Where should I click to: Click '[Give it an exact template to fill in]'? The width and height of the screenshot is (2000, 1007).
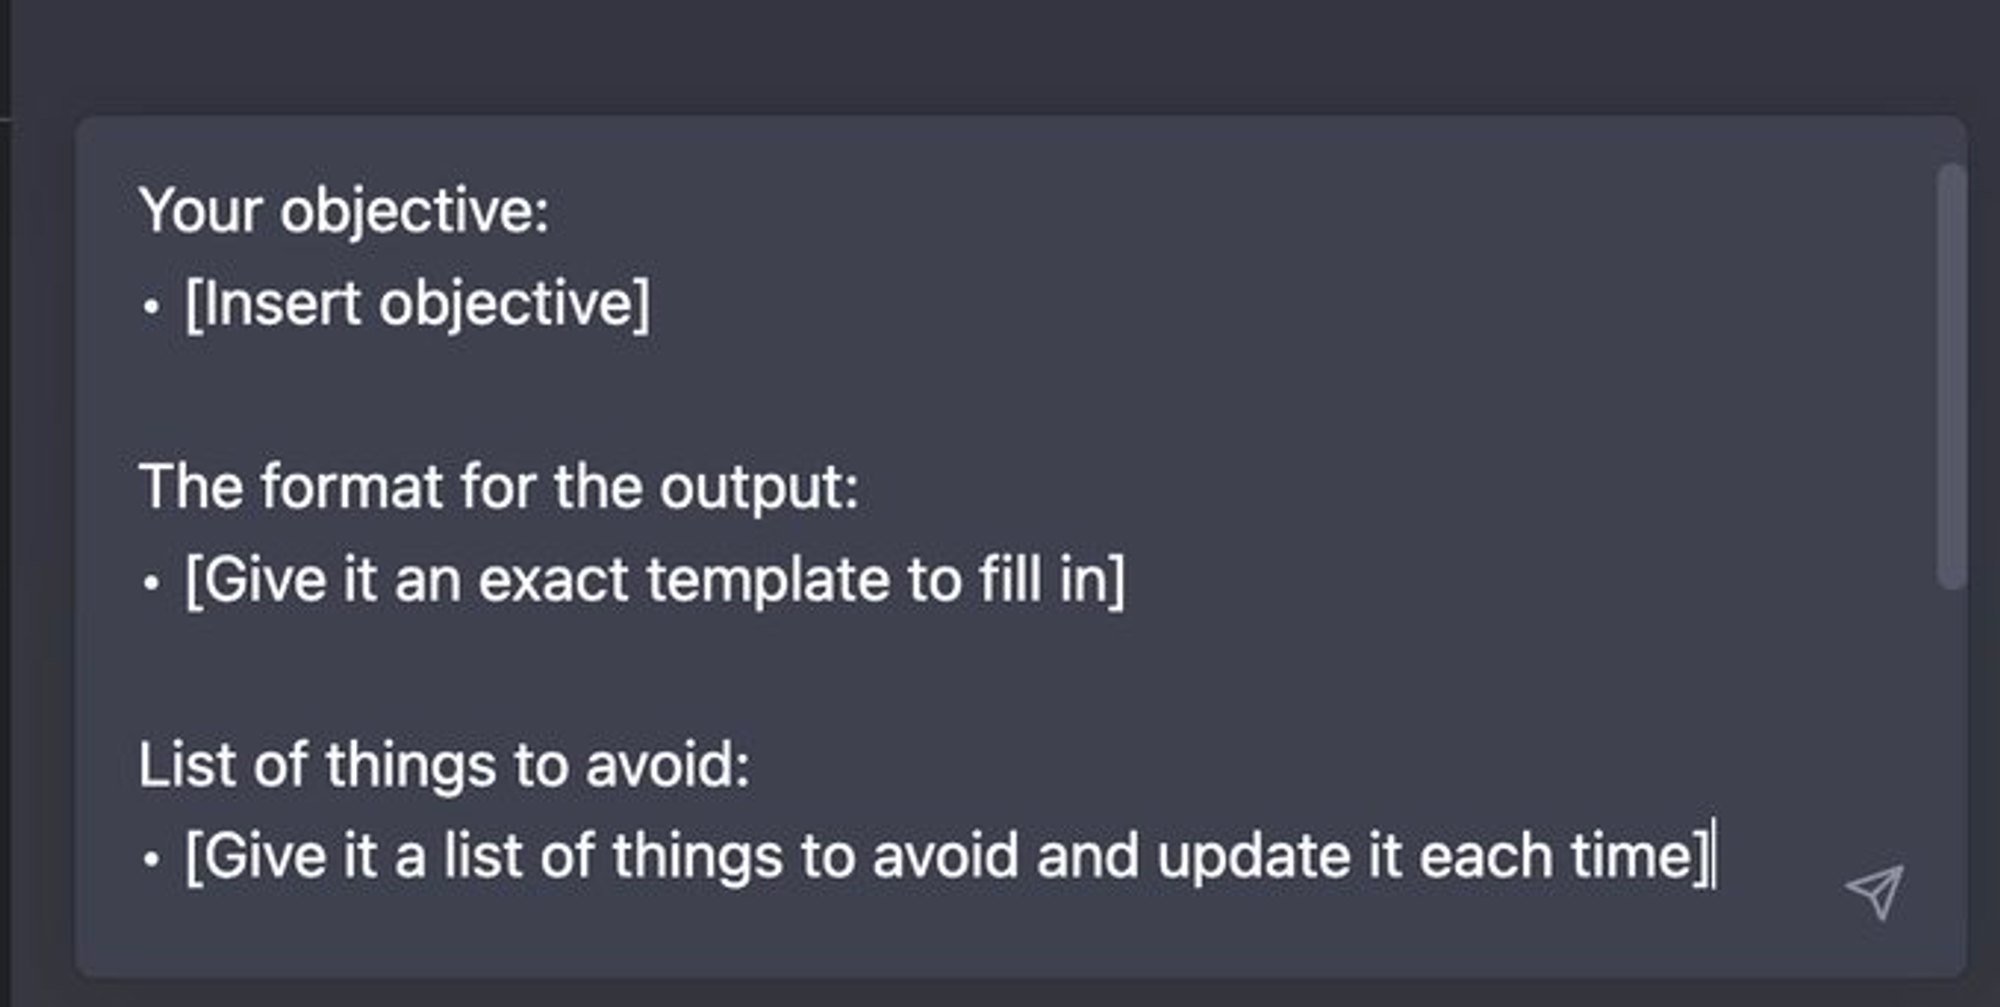pyautogui.click(x=655, y=580)
